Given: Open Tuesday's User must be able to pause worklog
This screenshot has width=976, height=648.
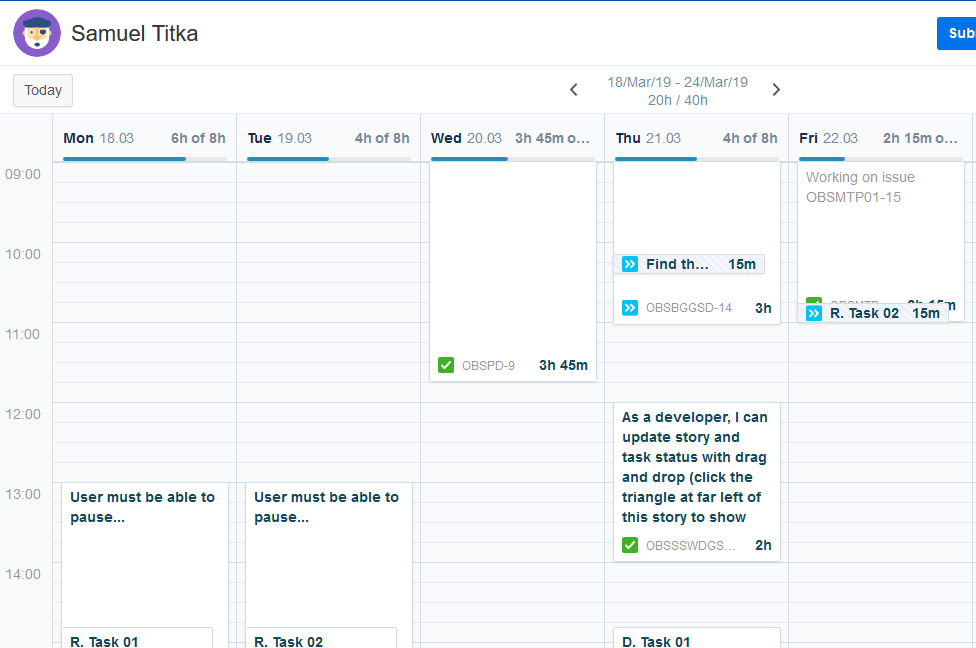Looking at the screenshot, I should coord(329,554).
